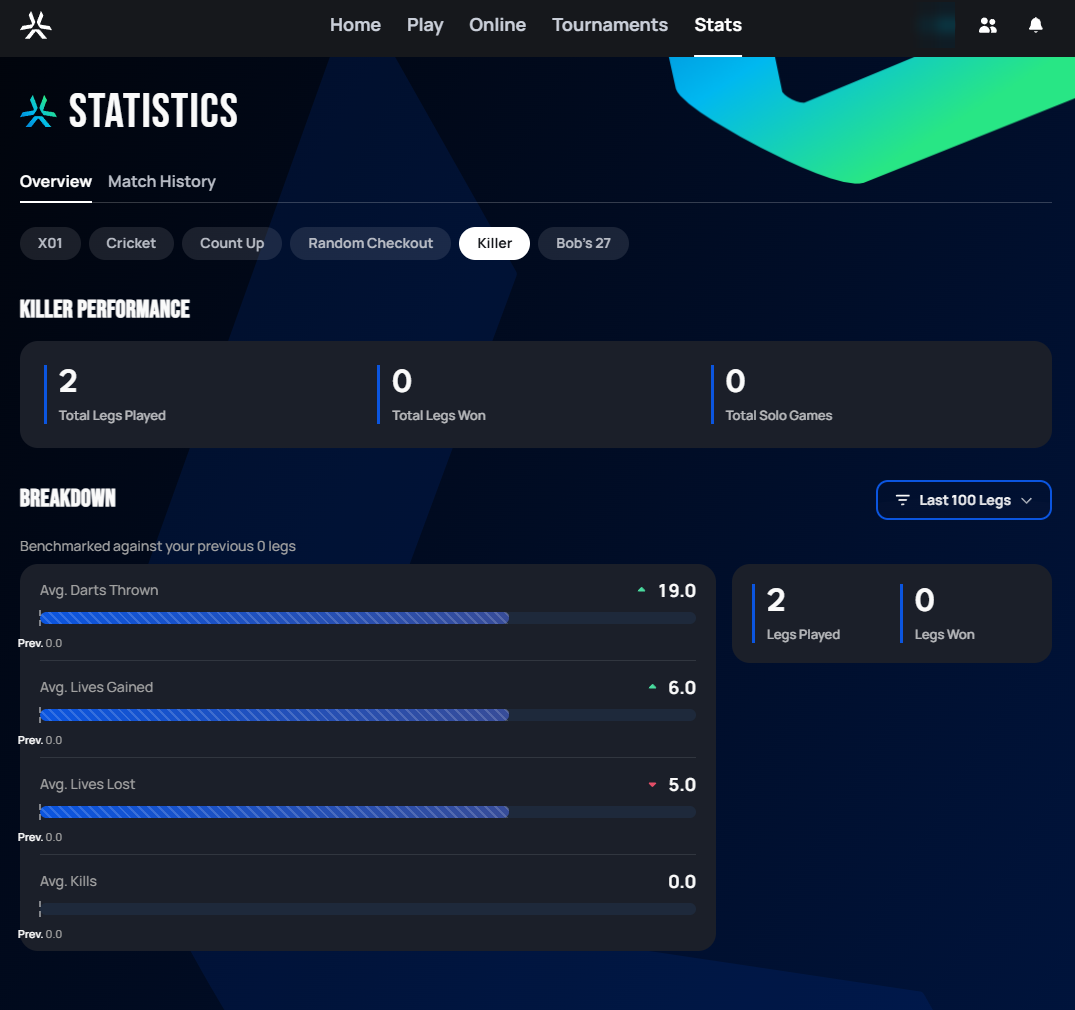Click Prev. 0.0 under Avg. Kills
The image size is (1075, 1010).
coord(40,935)
